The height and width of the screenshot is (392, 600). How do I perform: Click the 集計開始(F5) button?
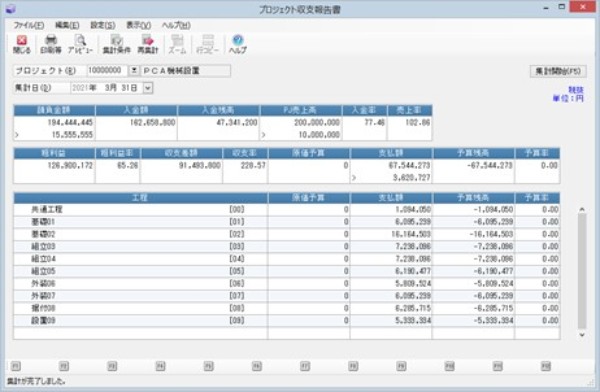tap(558, 71)
